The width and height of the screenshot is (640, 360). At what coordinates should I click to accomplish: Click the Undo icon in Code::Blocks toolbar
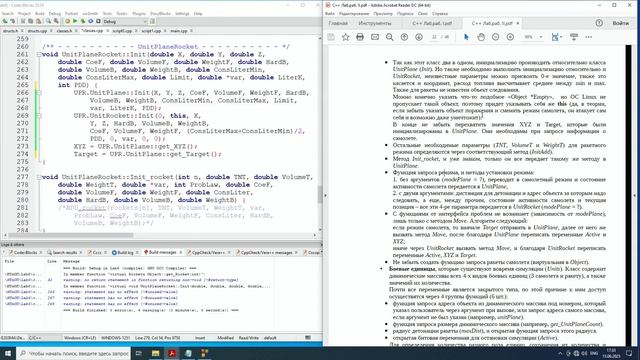[4, 21]
